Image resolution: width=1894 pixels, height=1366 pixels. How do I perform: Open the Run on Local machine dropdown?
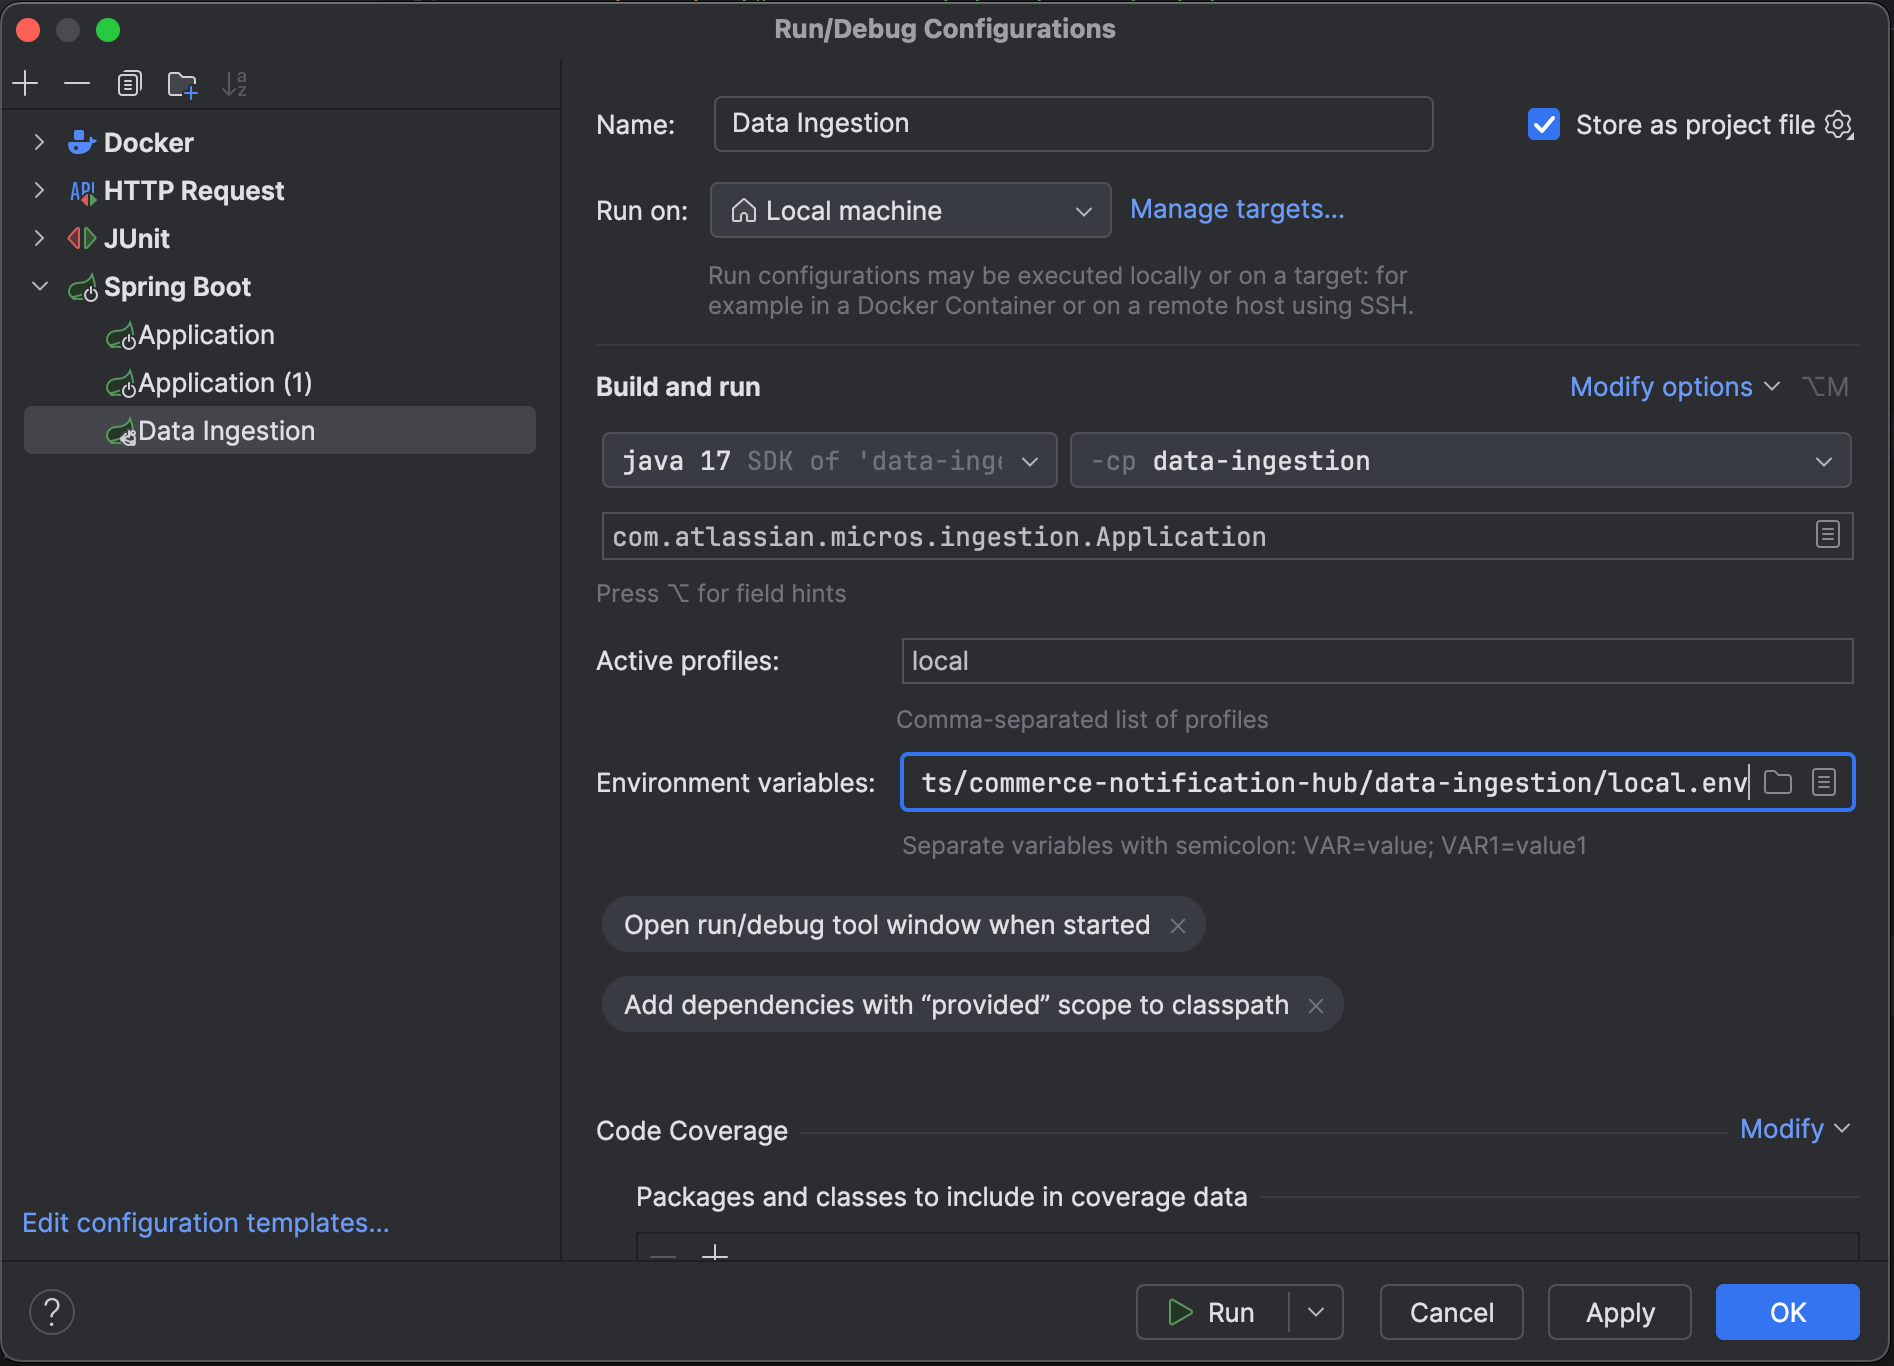(910, 210)
